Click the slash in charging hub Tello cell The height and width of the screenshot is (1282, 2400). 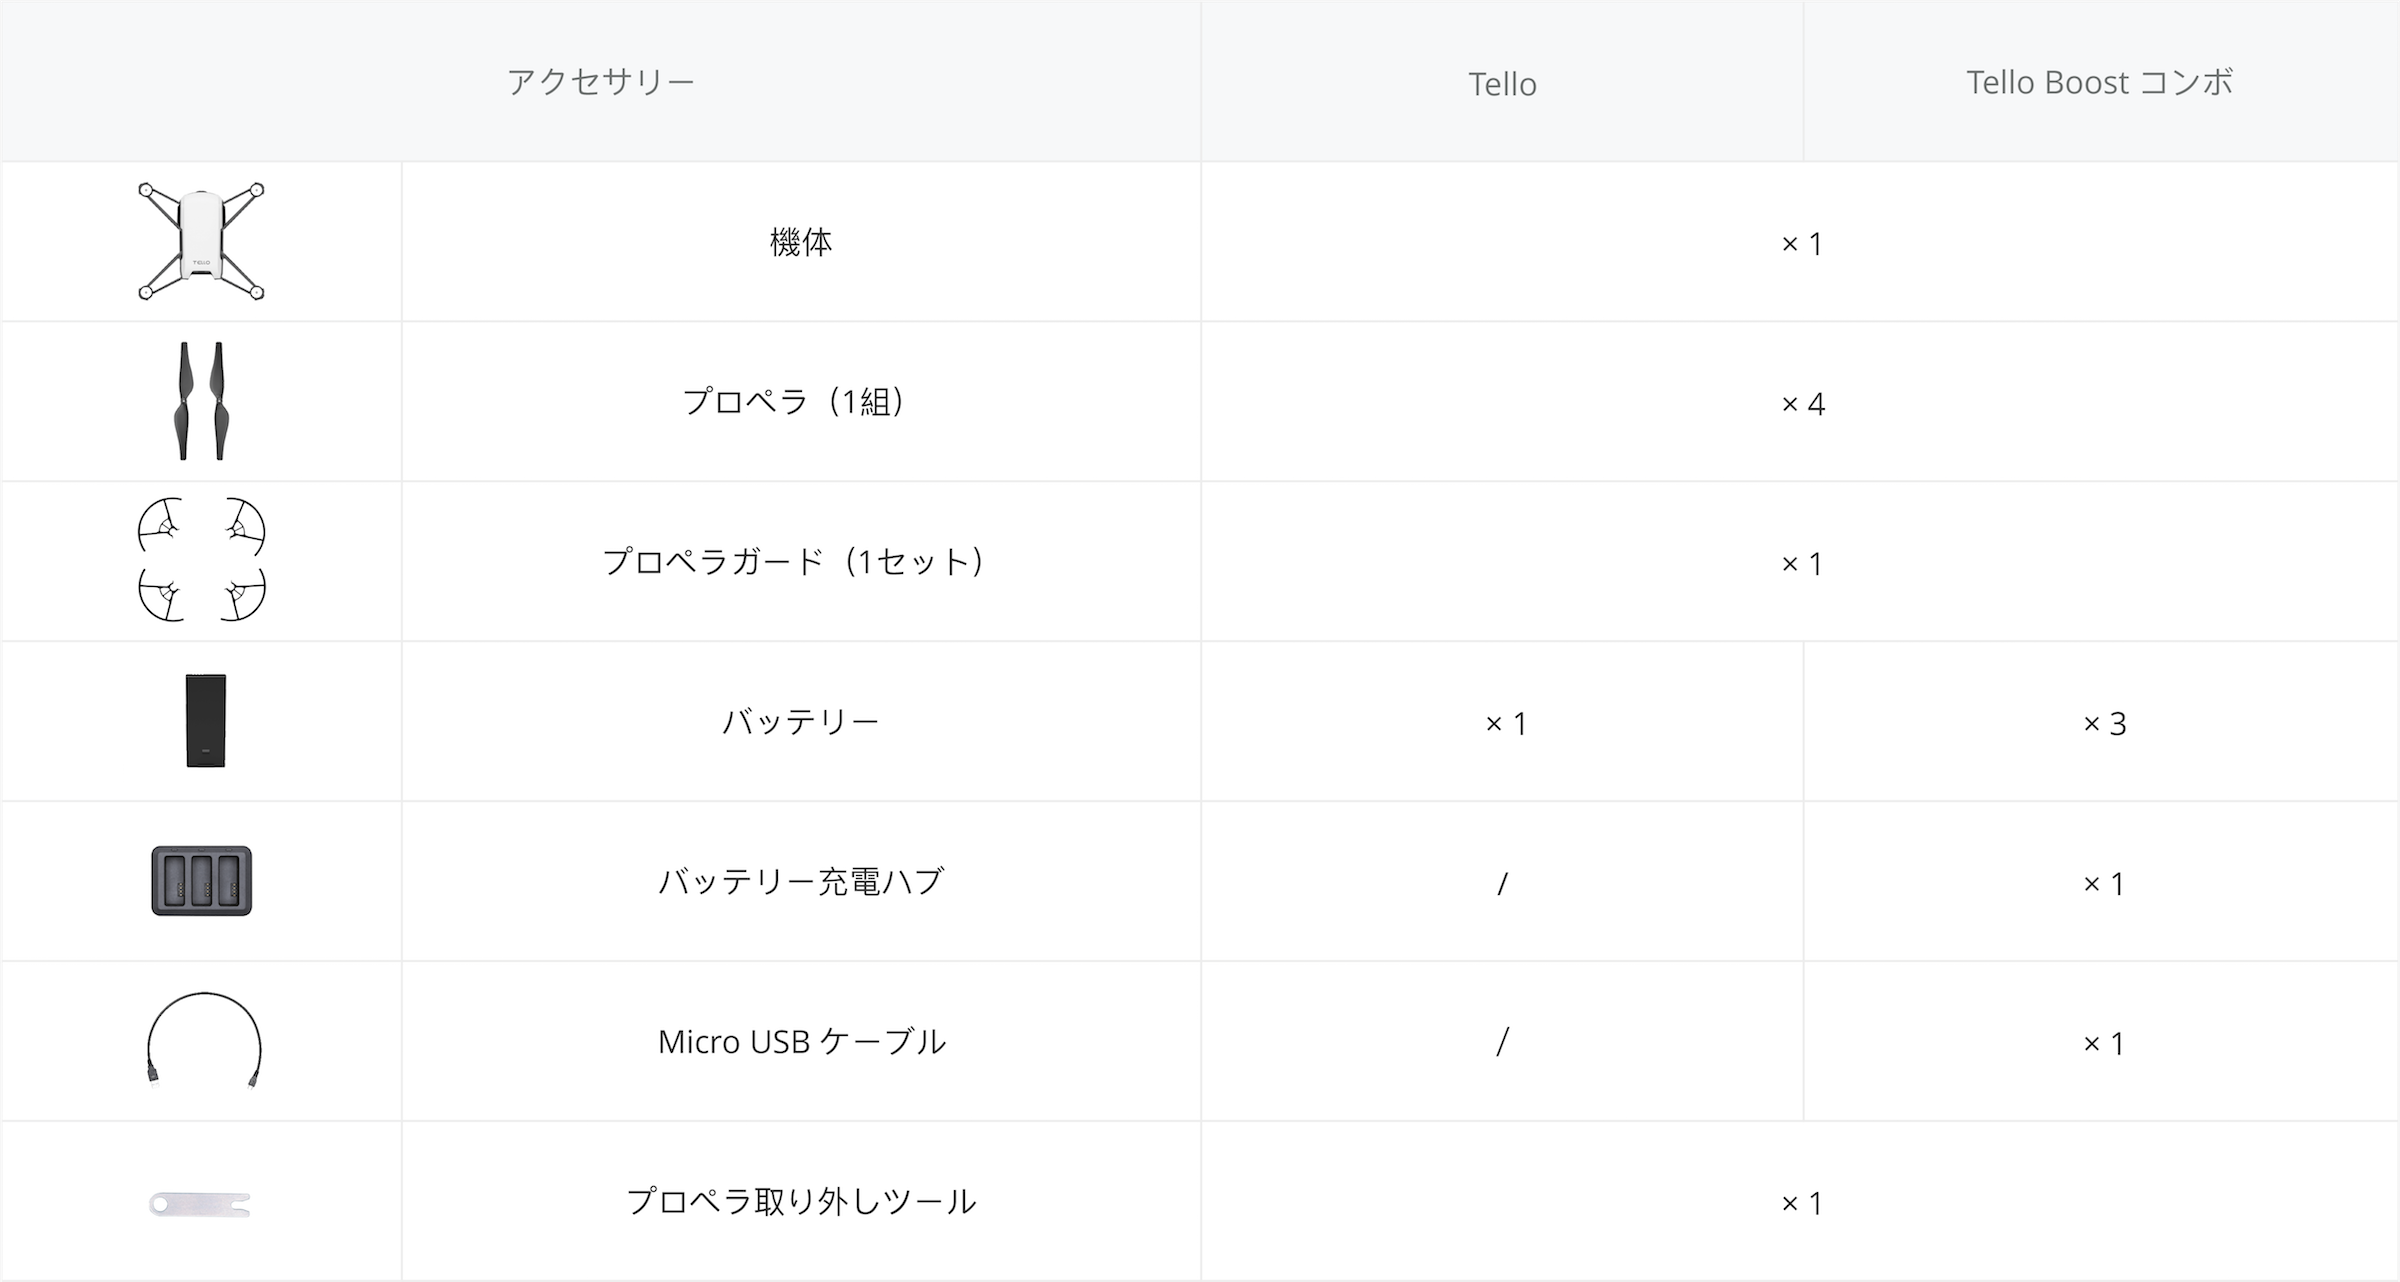[x=1502, y=883]
